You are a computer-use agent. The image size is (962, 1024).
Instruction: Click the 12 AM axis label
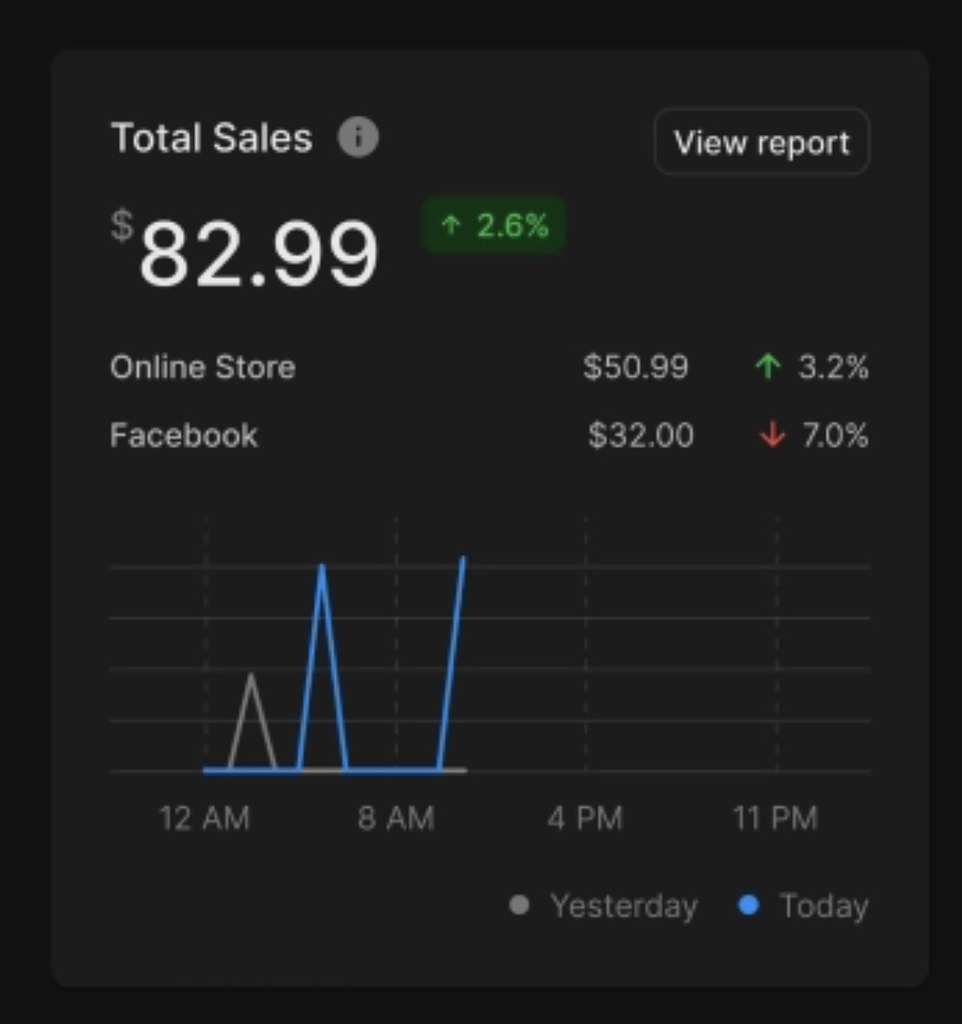(x=204, y=818)
